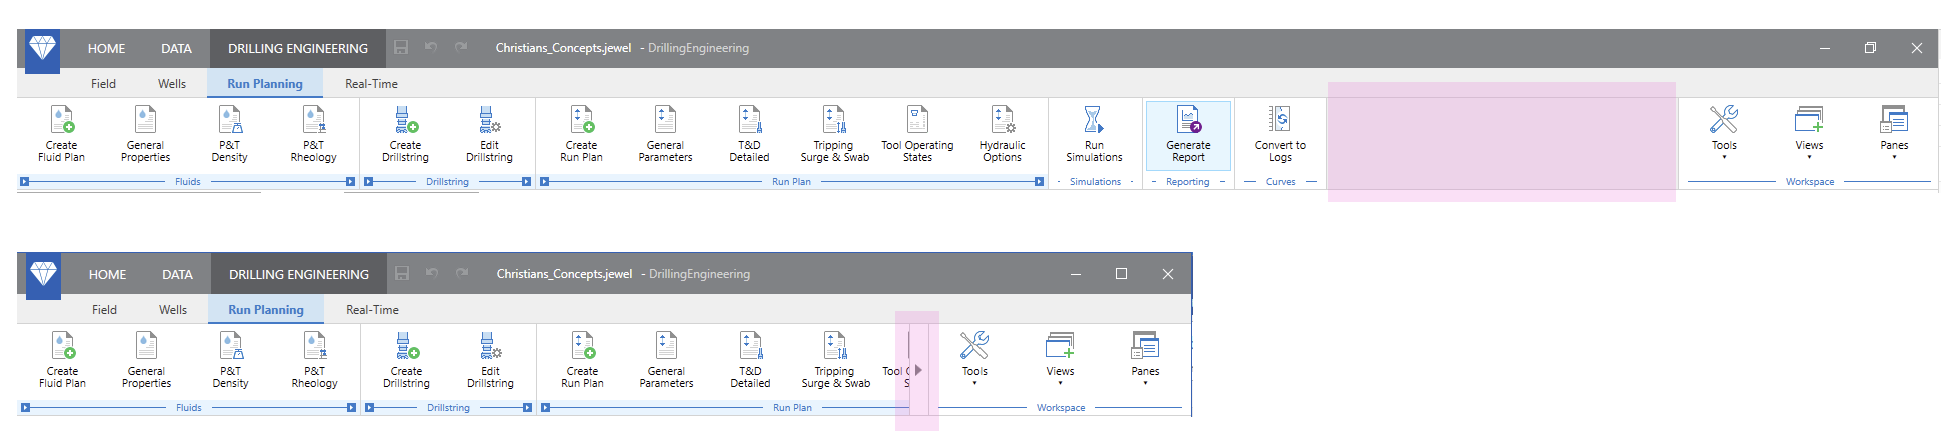Click the save icon in the narrower window title bar
This screenshot has height=440, width=1952.
(402, 273)
